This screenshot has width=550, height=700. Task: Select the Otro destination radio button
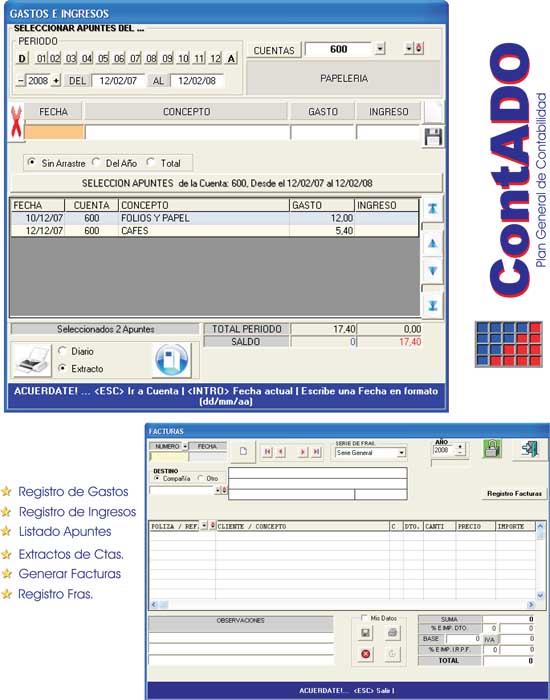[200, 478]
